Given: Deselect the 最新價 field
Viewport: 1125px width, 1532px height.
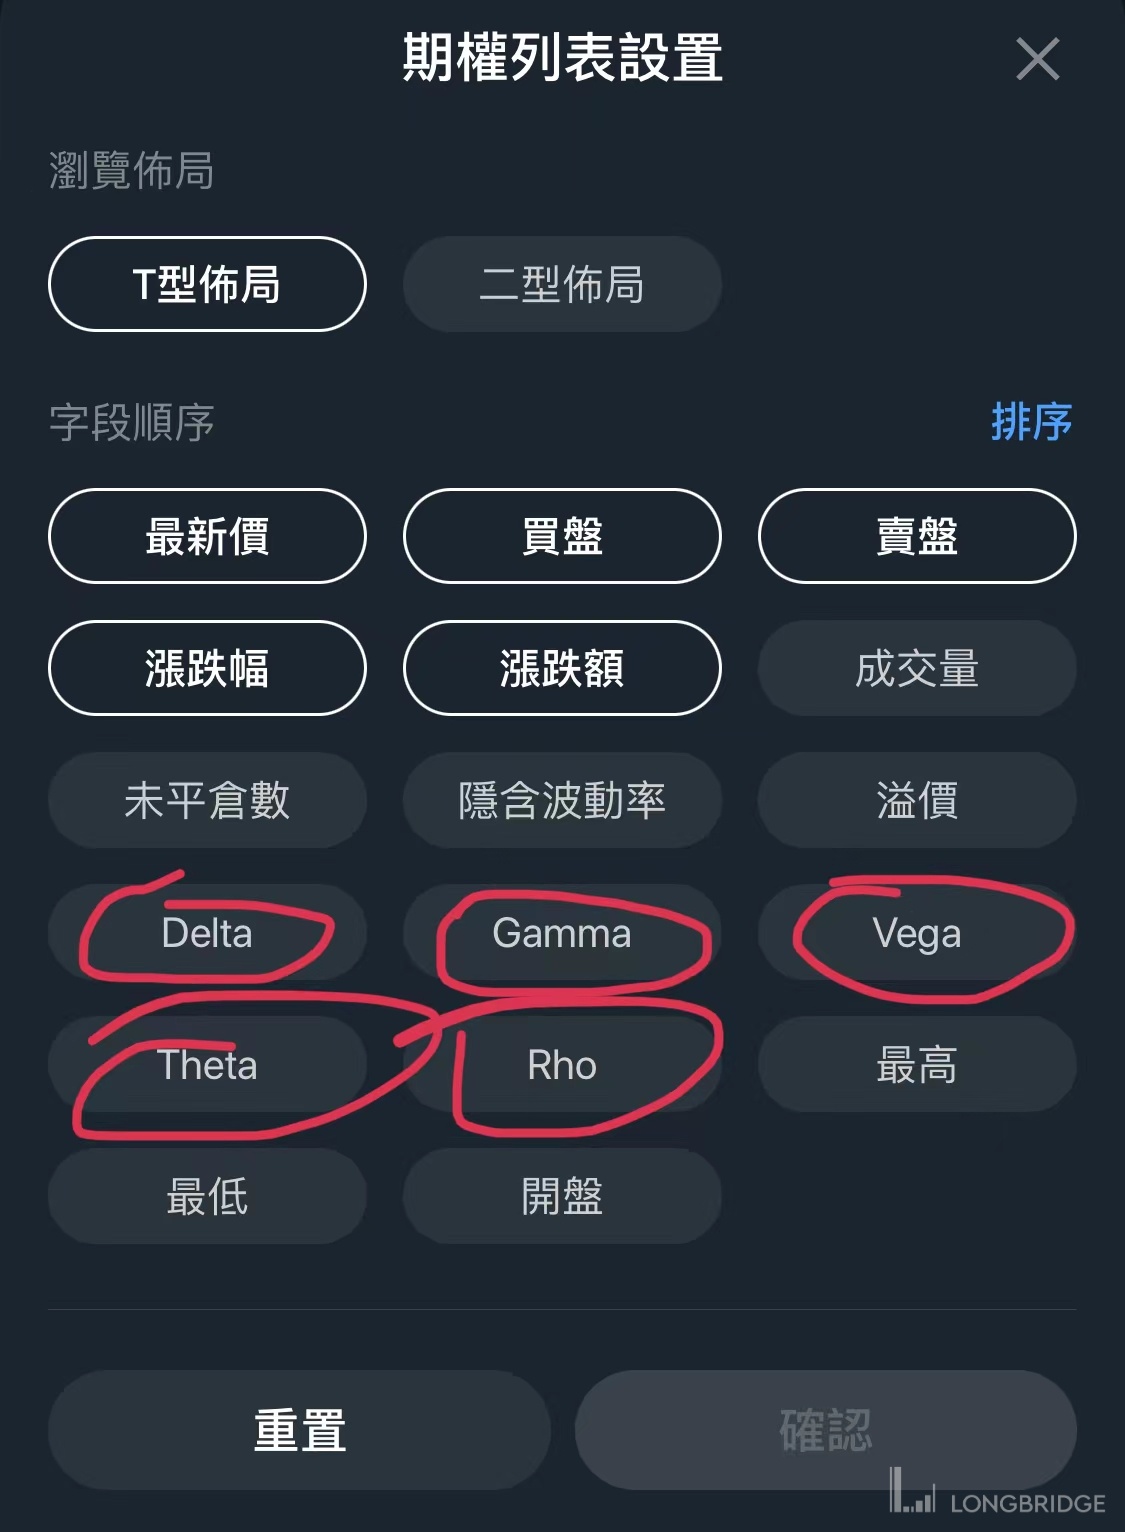Looking at the screenshot, I should pyautogui.click(x=207, y=536).
